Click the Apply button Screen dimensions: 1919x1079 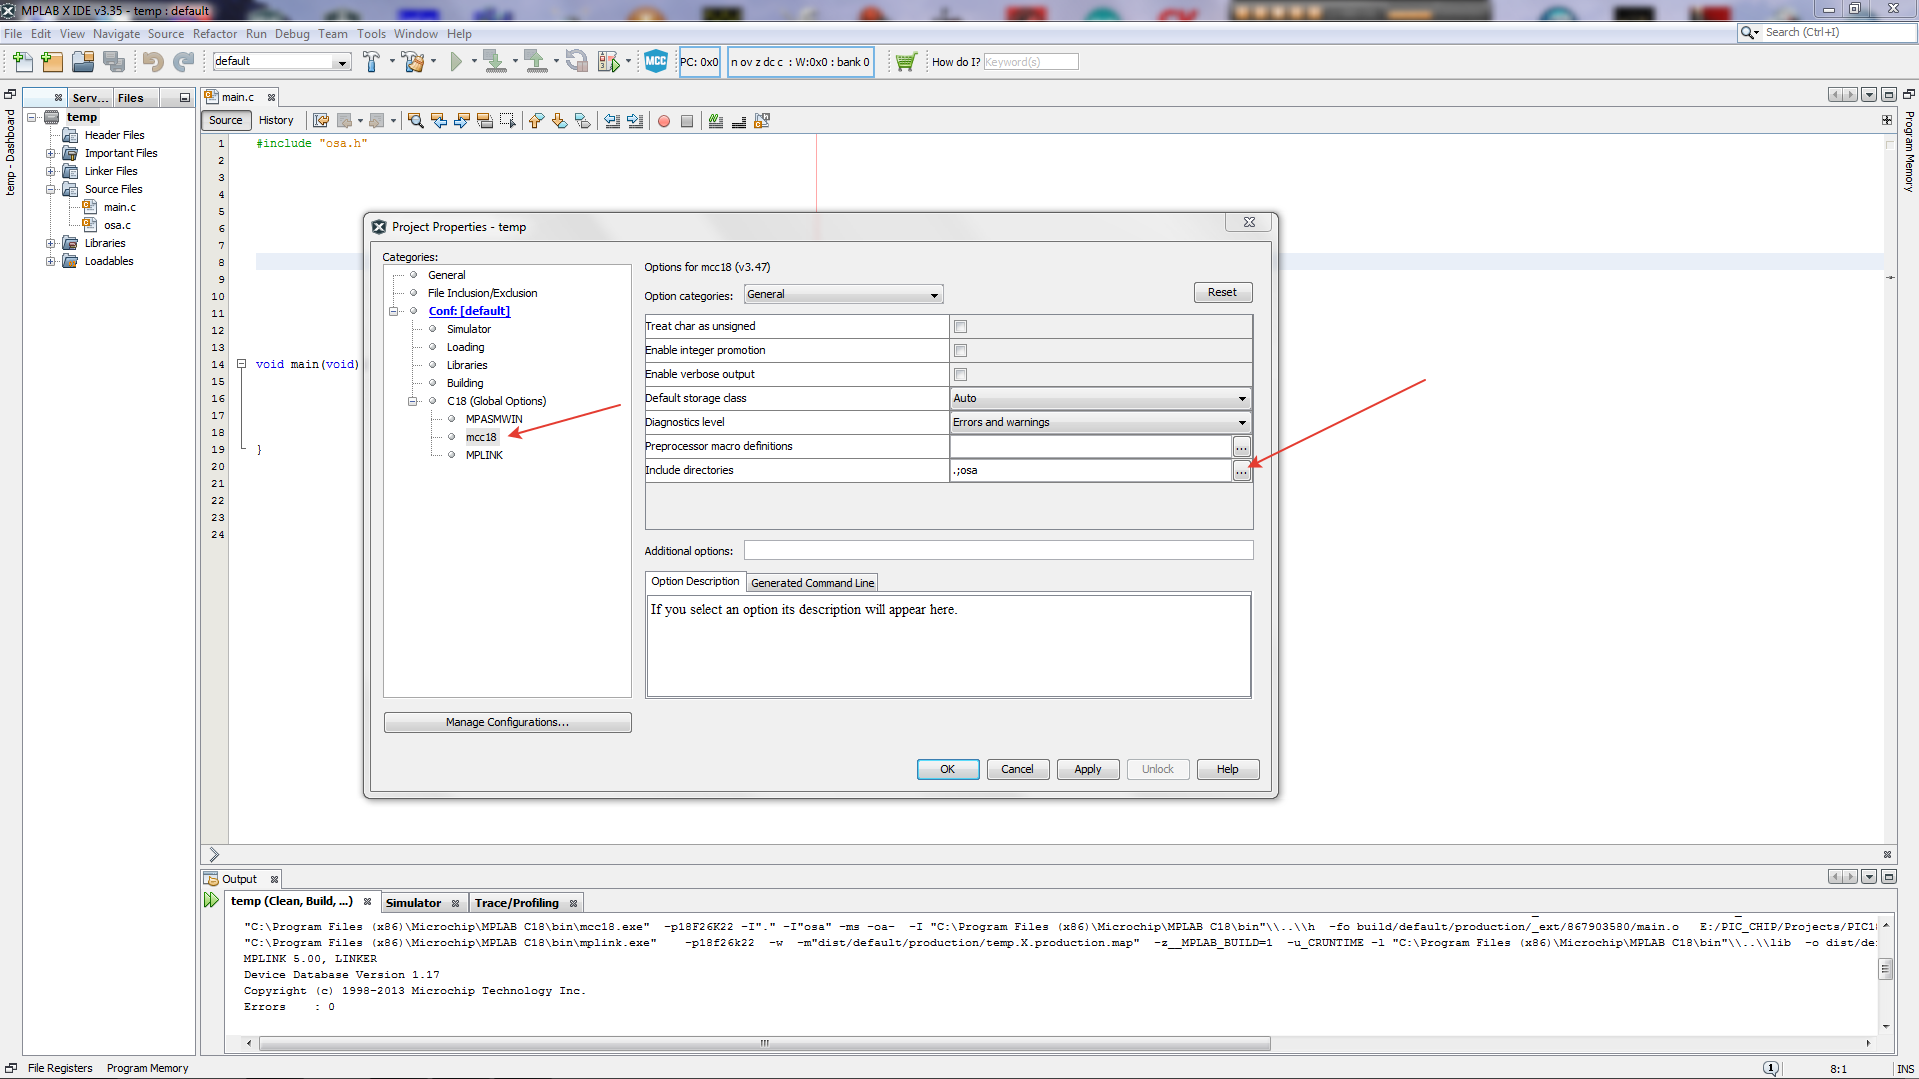(x=1088, y=770)
